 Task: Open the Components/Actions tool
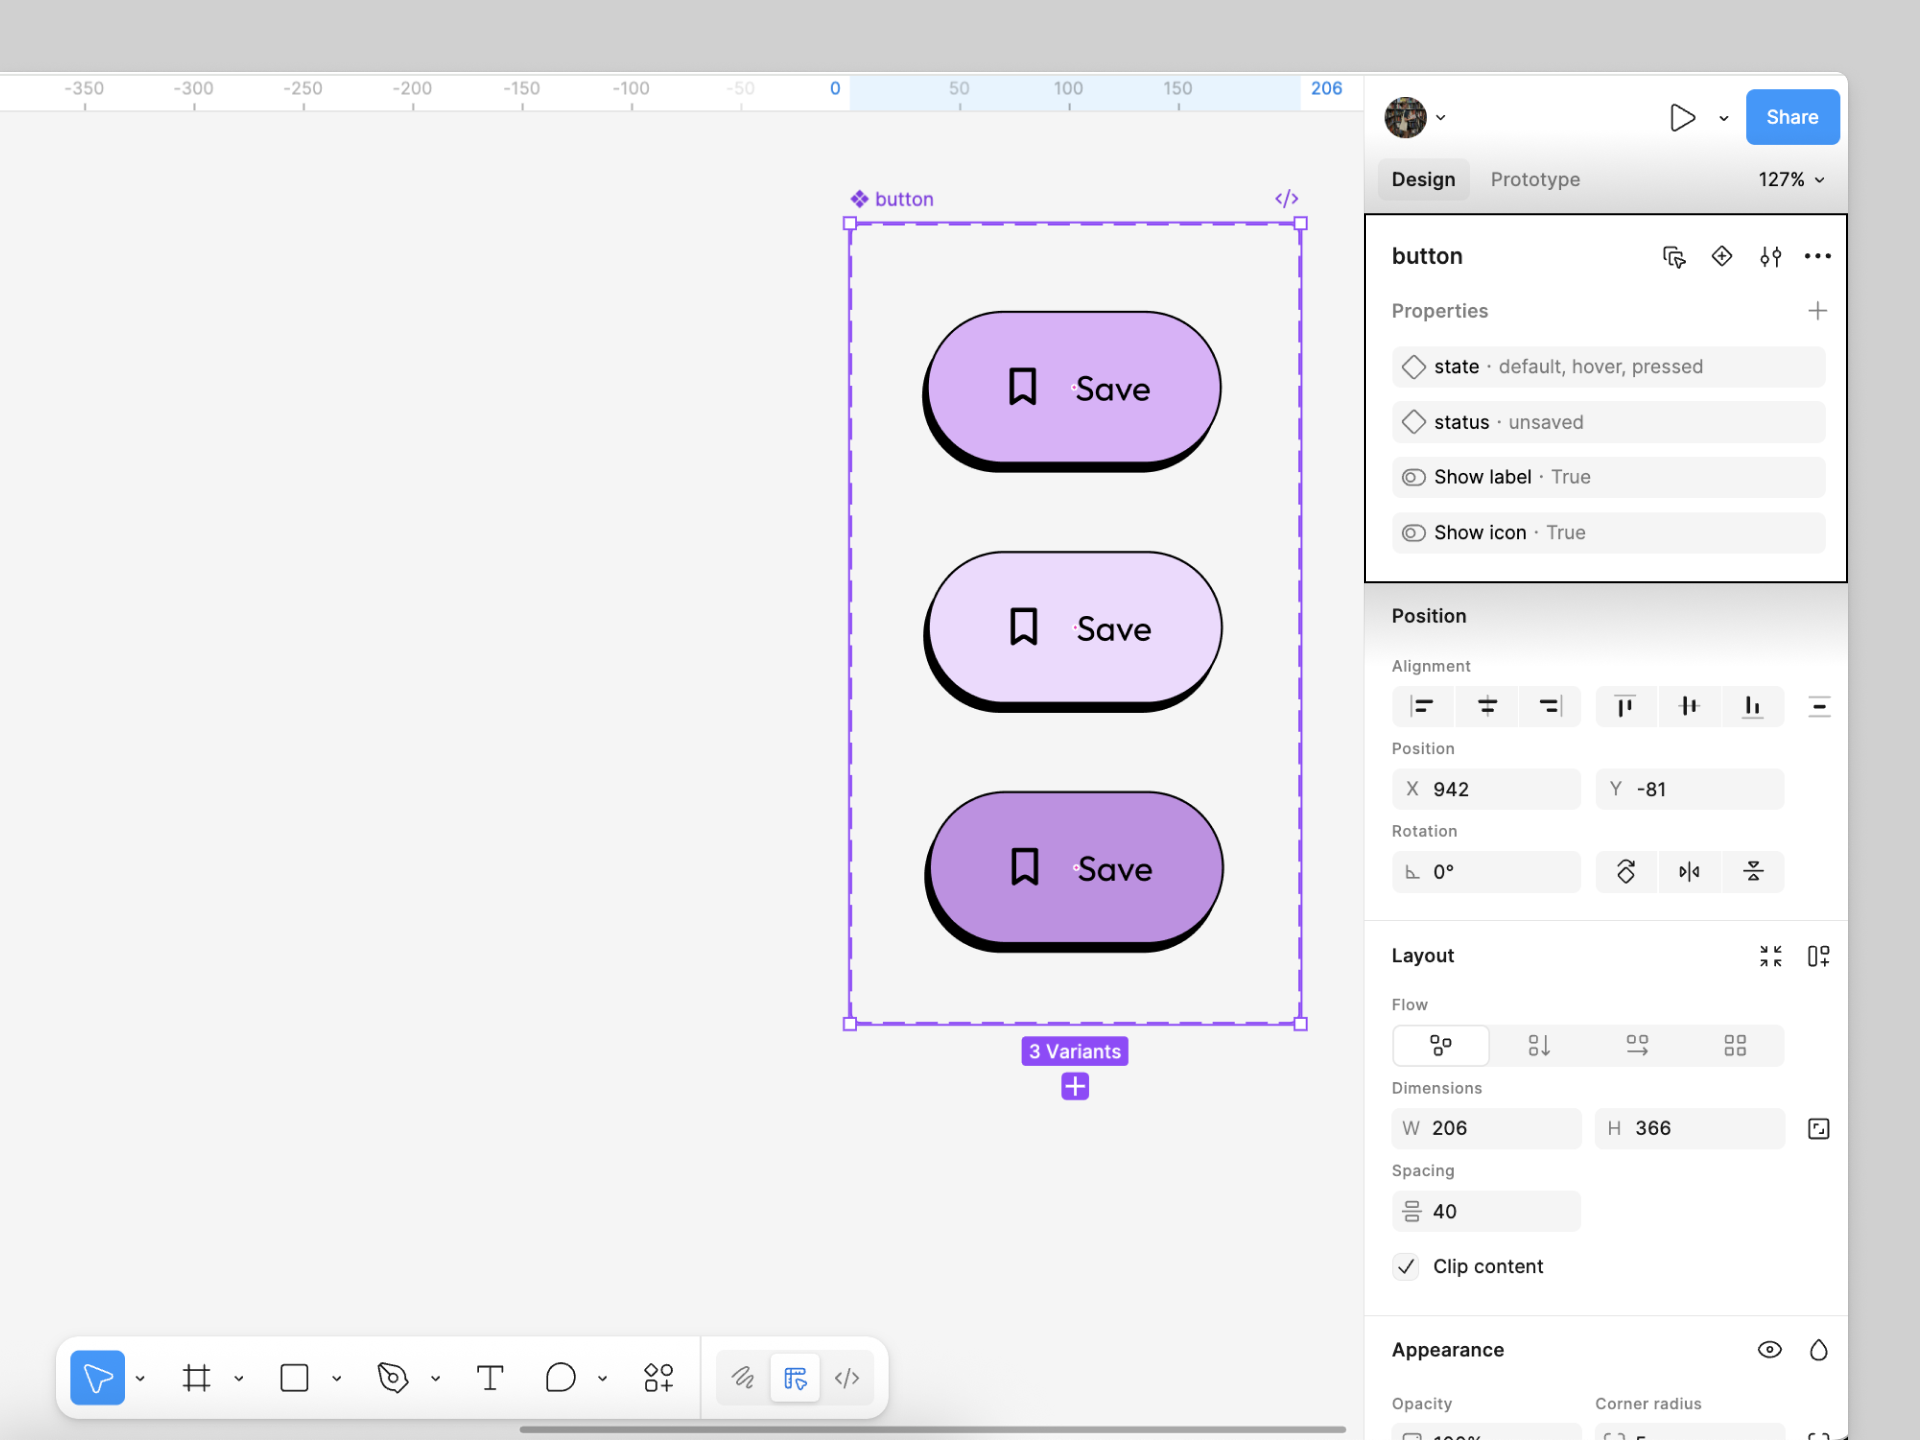coord(658,1378)
